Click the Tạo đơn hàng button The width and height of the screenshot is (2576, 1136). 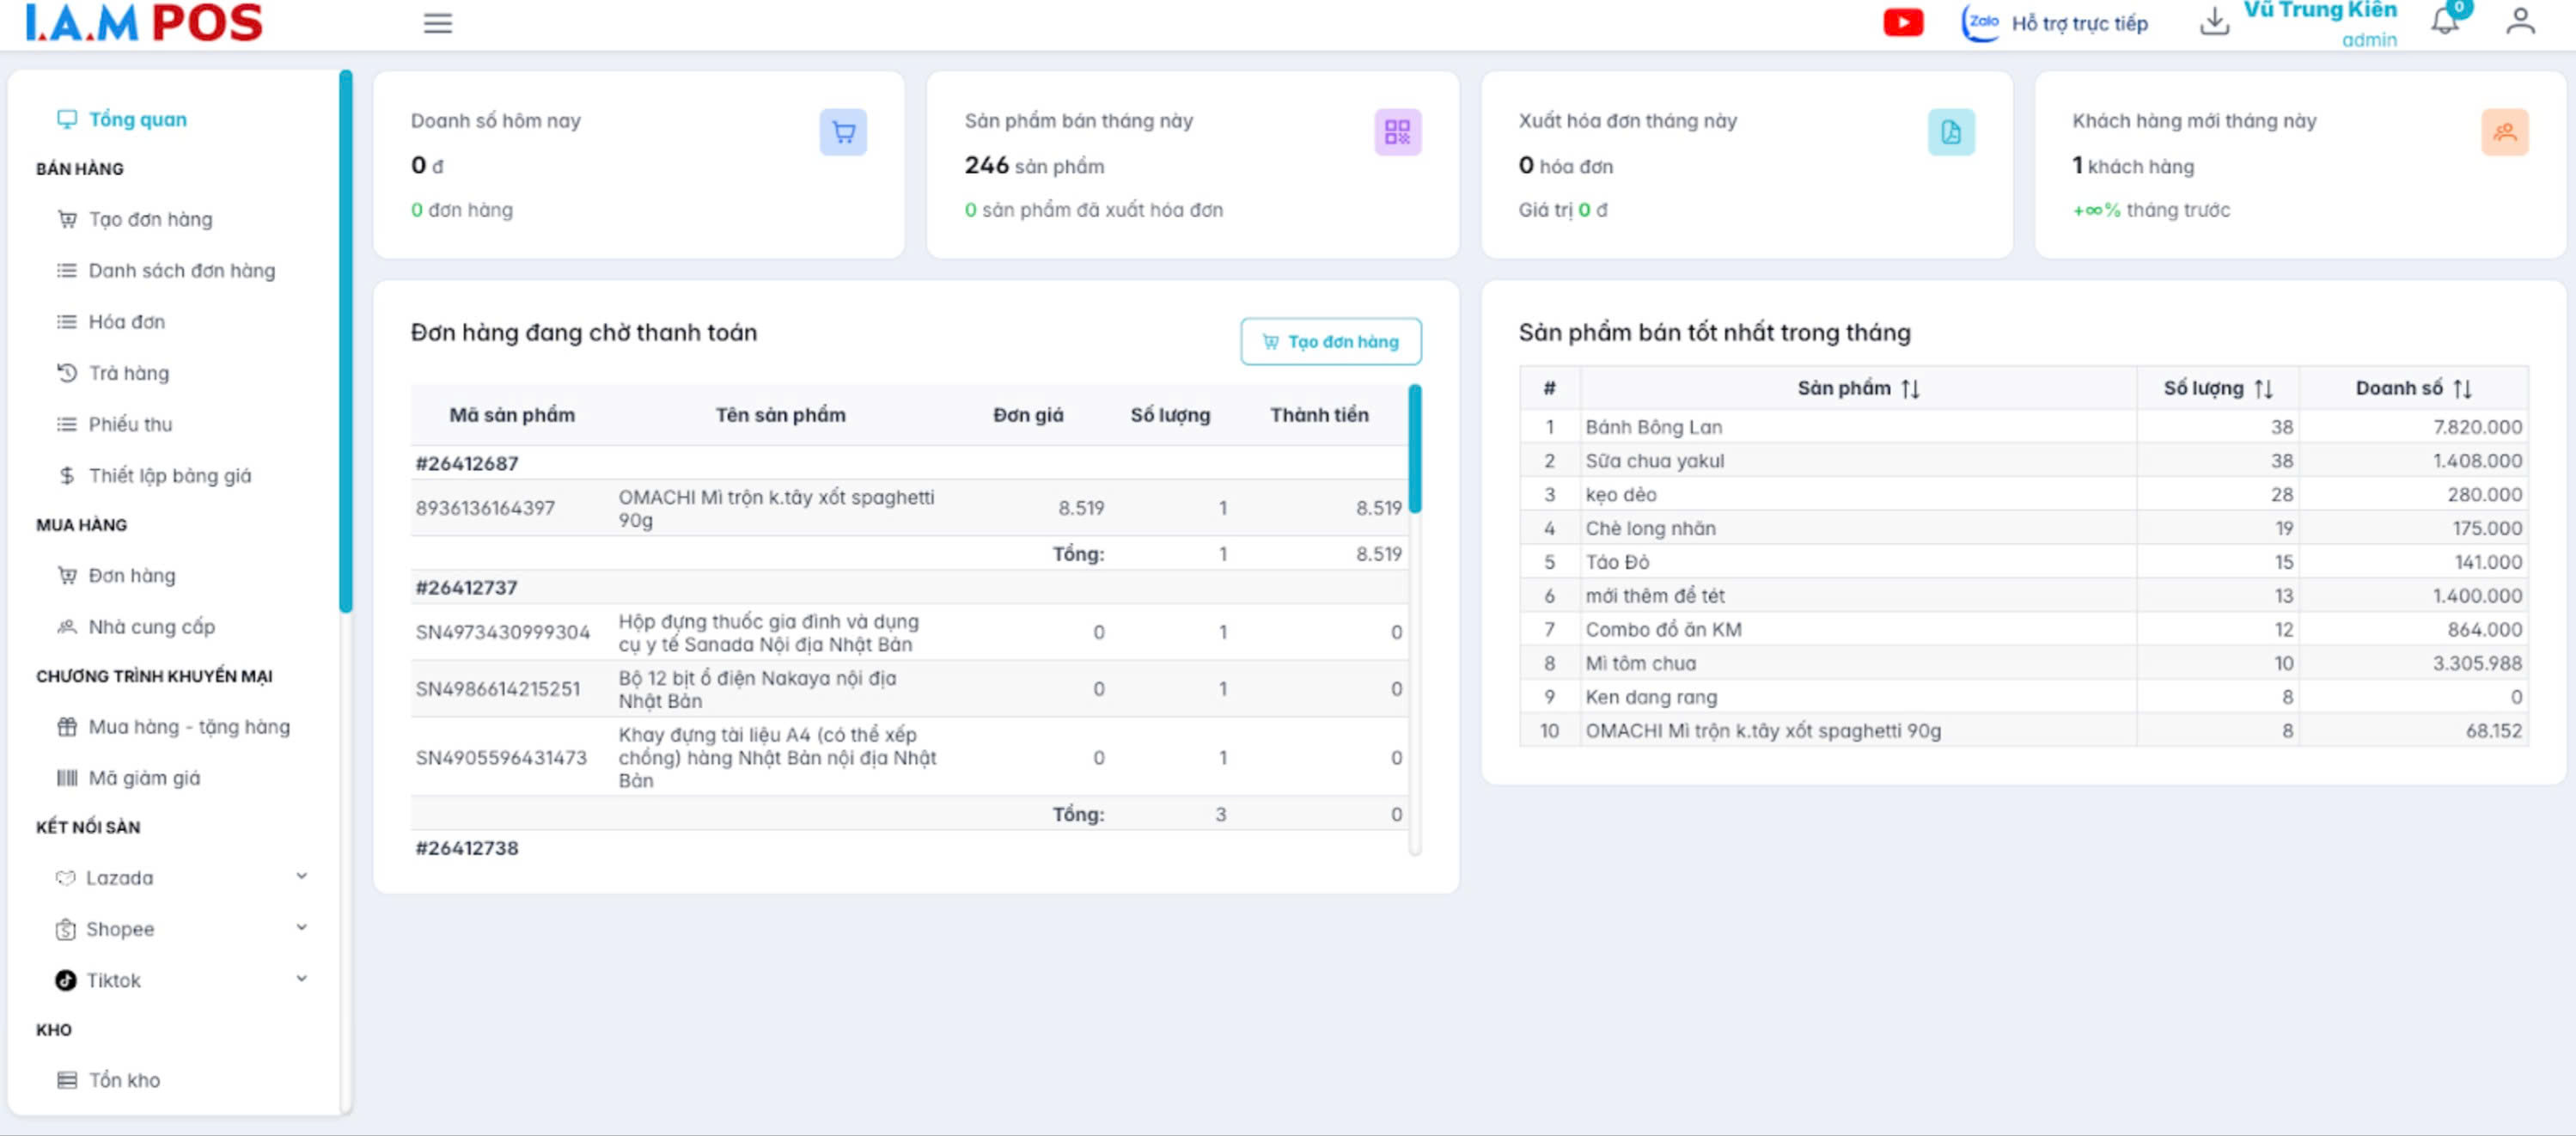coord(1330,342)
